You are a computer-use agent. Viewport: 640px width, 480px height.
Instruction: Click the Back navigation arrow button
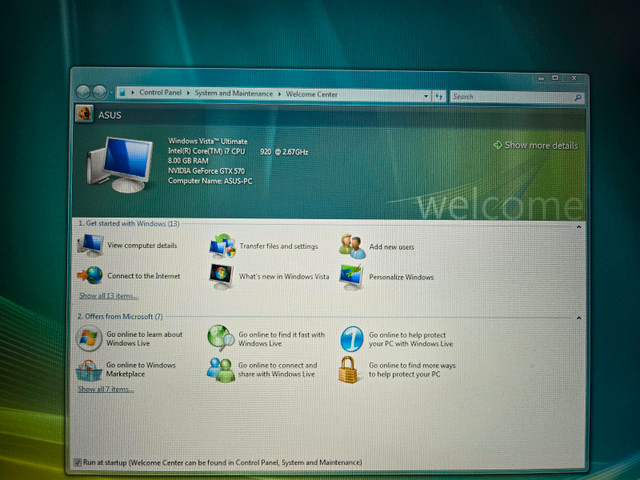pyautogui.click(x=83, y=92)
